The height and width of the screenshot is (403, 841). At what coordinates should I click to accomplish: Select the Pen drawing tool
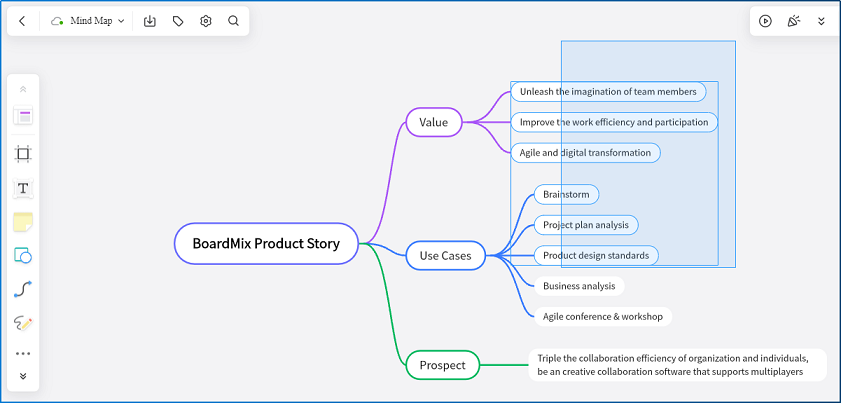(23, 323)
